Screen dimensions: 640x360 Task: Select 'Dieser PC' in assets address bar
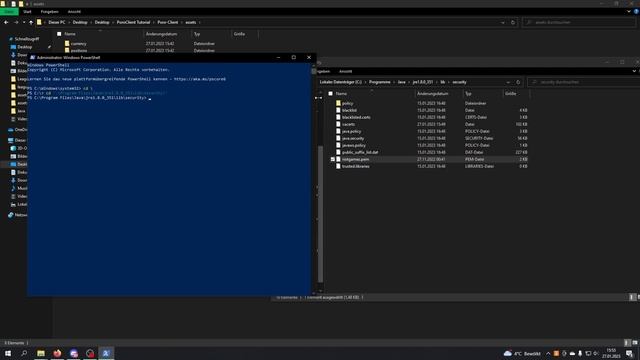point(57,22)
